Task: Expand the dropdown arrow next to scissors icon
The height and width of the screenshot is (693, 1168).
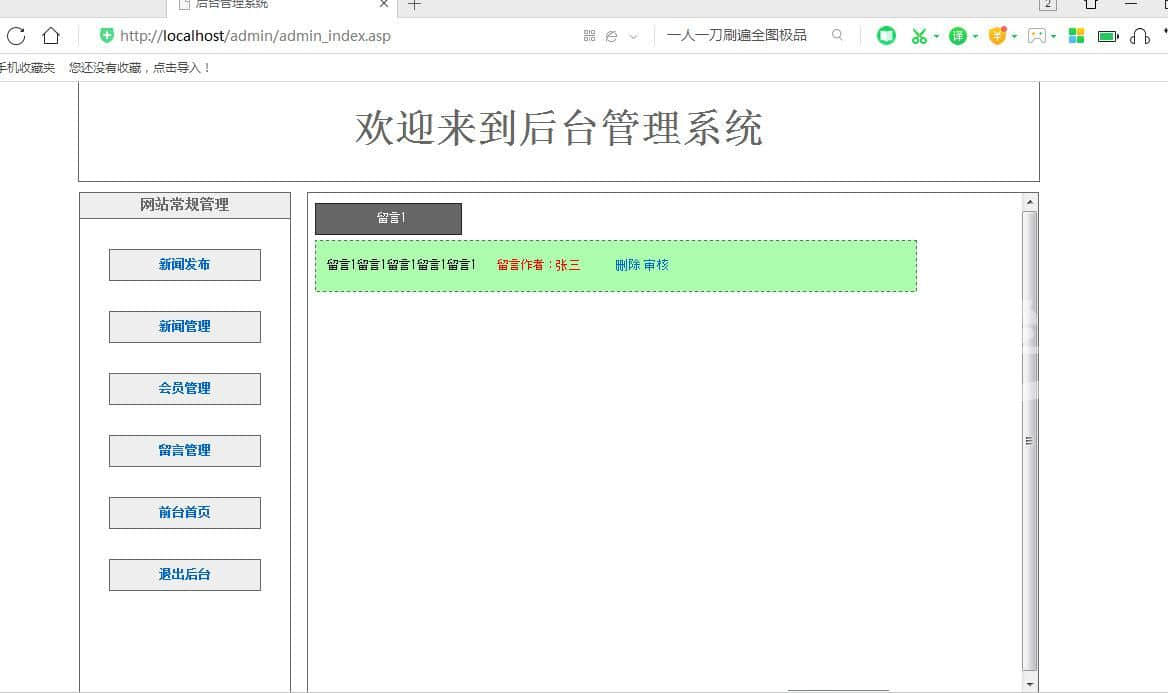Action: coord(936,37)
